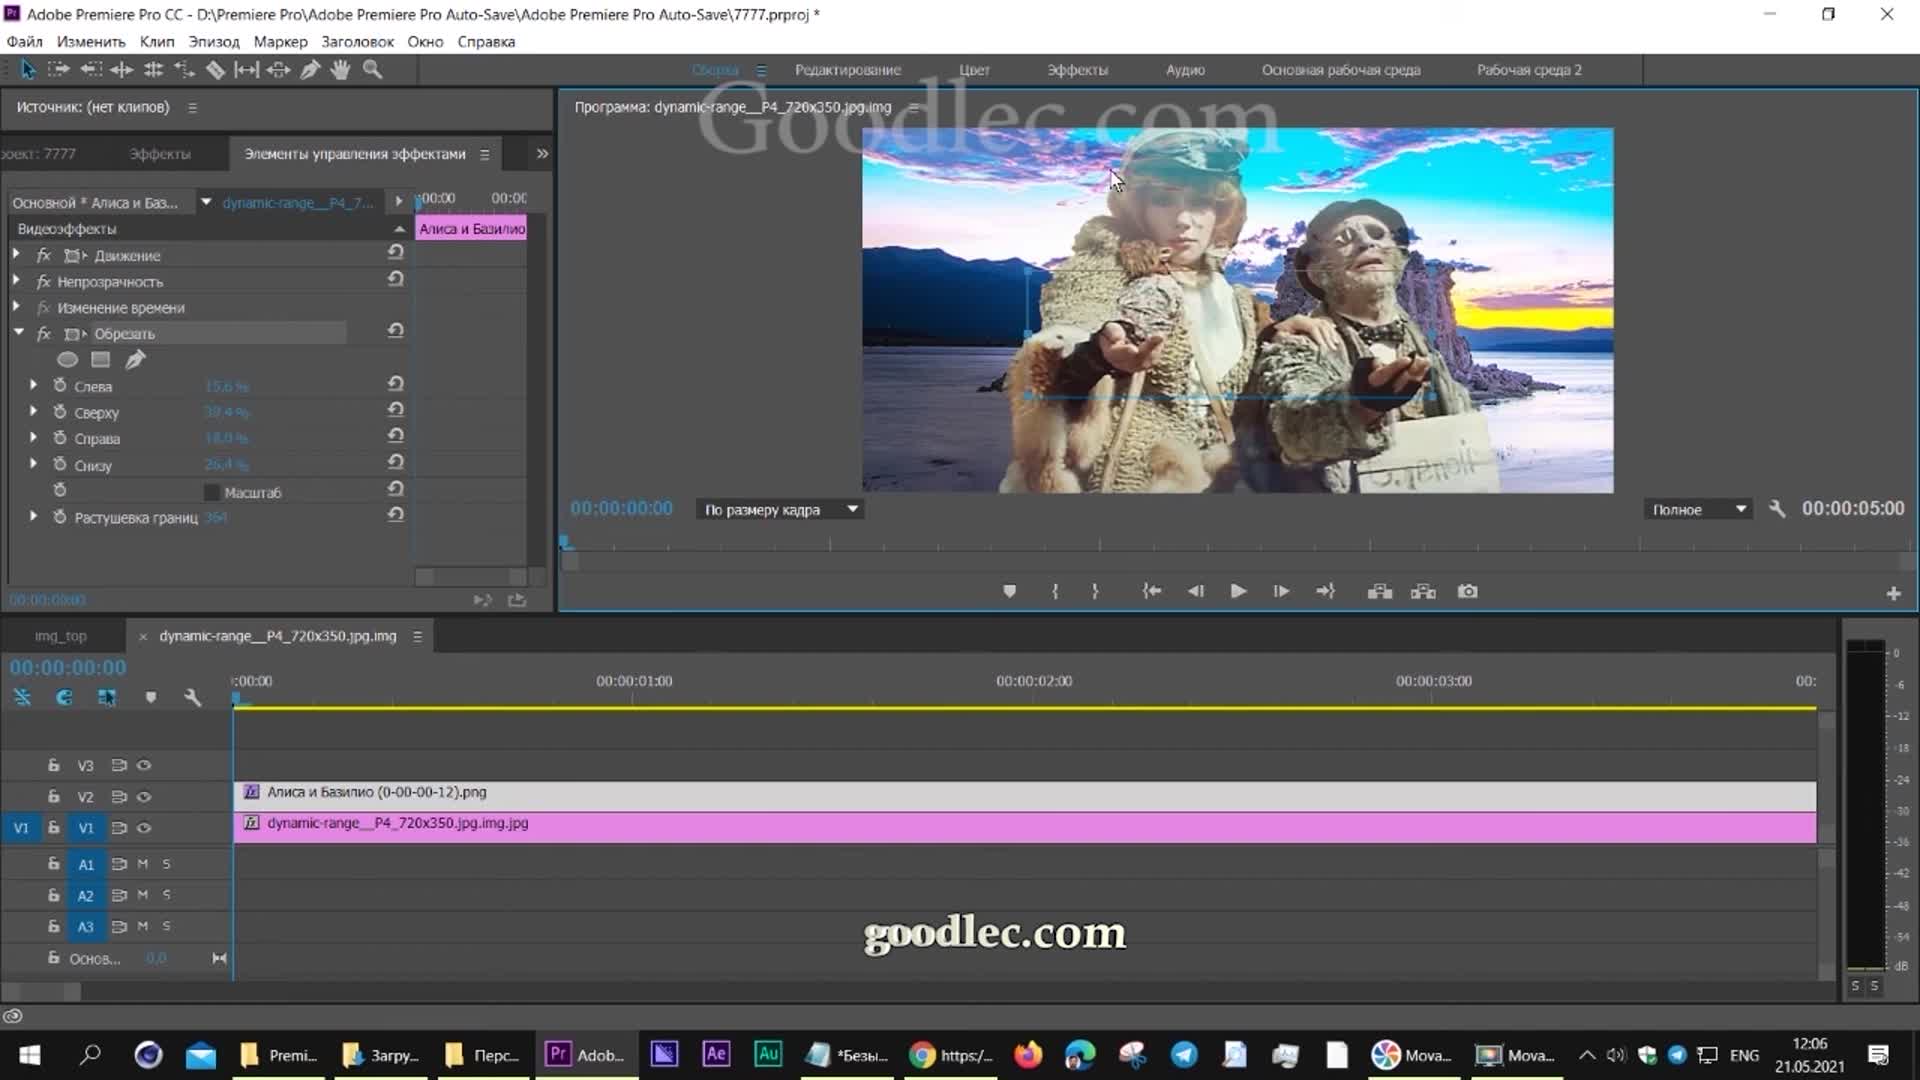Toggle lock on V2 track
Screen dimensions: 1920x1080
(x=54, y=797)
